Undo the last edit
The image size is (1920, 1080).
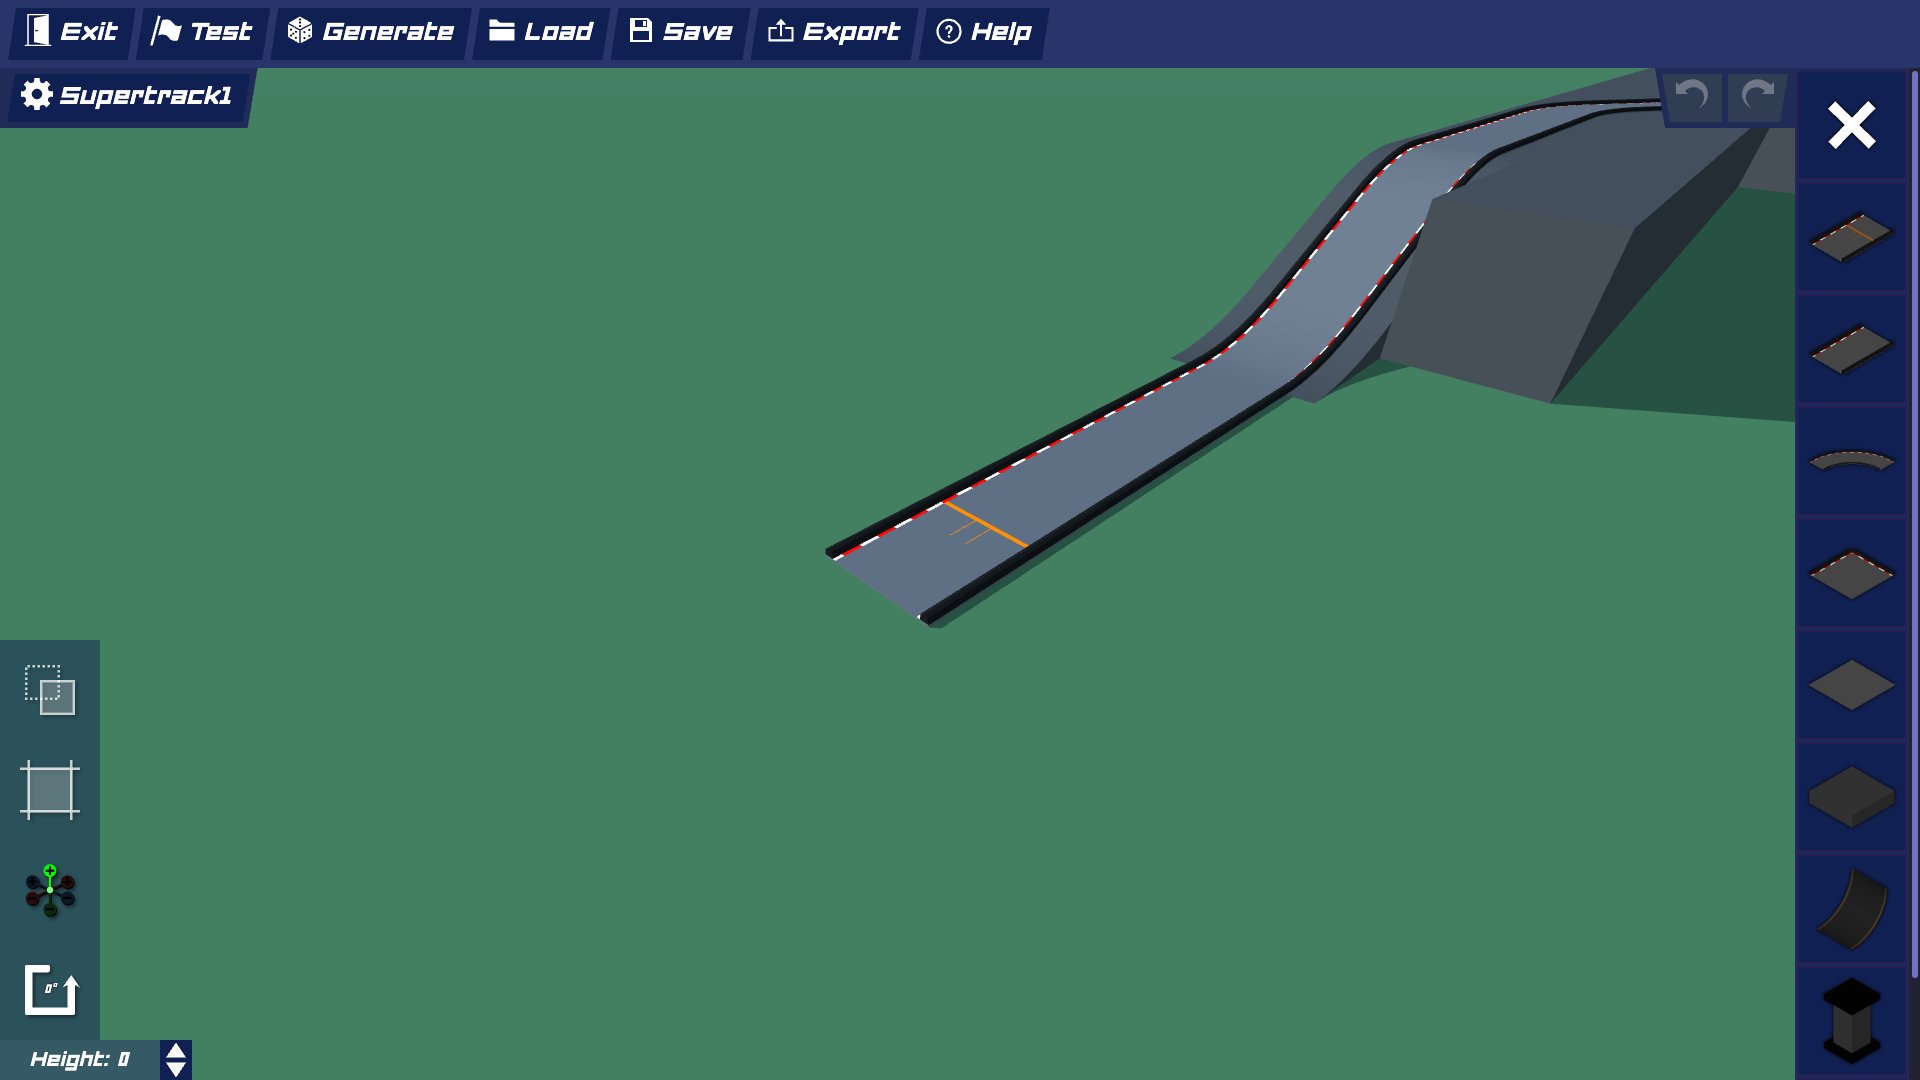tap(1691, 96)
